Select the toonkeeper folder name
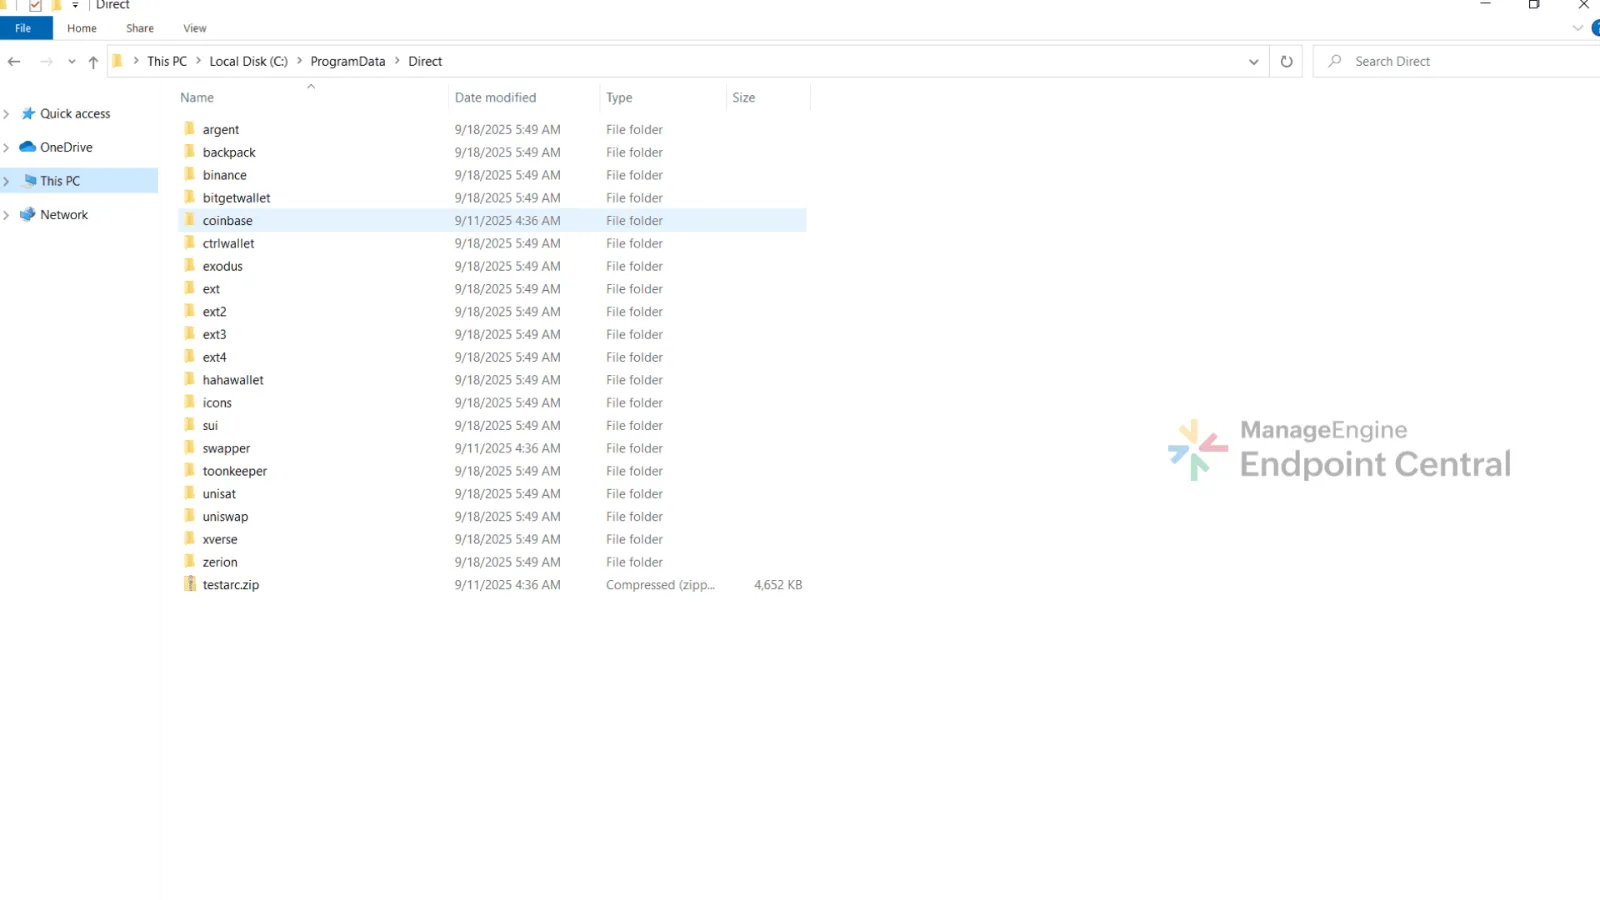Image resolution: width=1600 pixels, height=900 pixels. point(235,471)
